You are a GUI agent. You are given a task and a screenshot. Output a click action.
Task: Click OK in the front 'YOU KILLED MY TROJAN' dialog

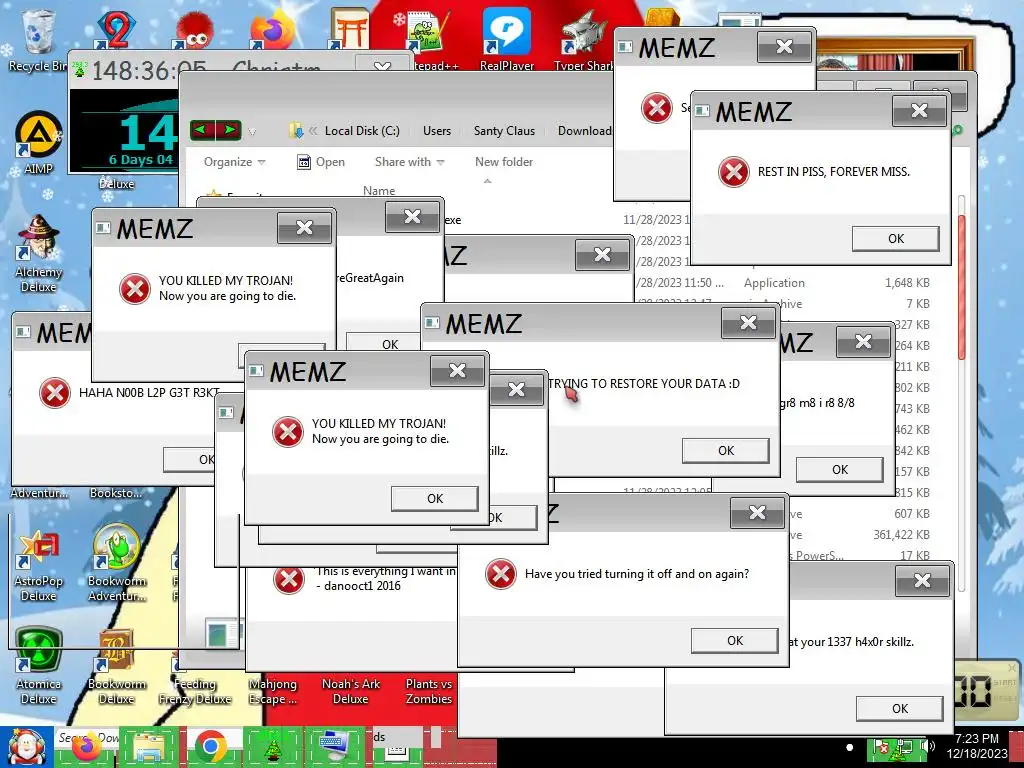click(434, 498)
